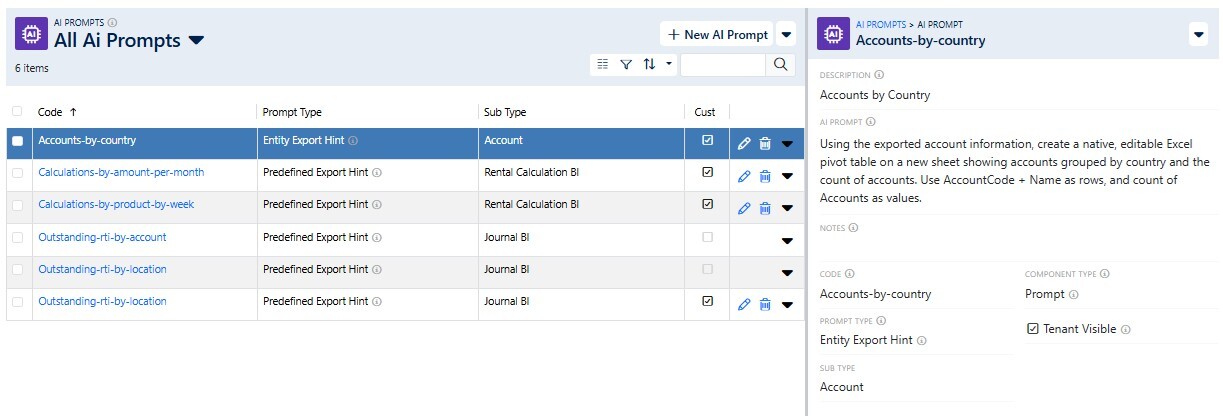Toggle the Tenant Visible checkbox
Viewport: 1223px width, 416px height.
1033,328
